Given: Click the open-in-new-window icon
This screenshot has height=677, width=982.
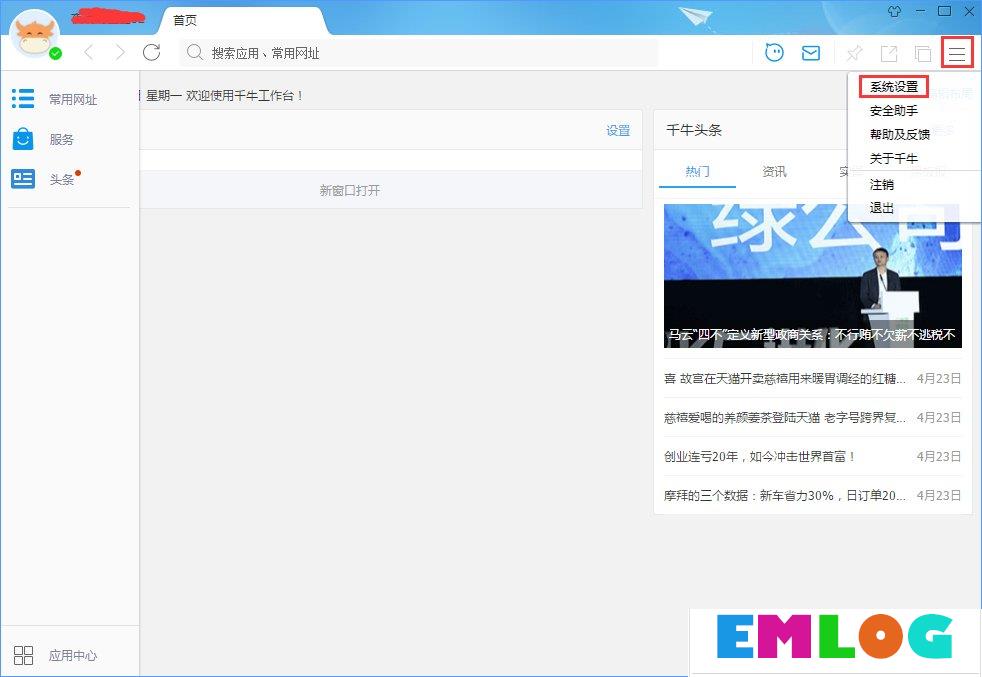Looking at the screenshot, I should 889,53.
